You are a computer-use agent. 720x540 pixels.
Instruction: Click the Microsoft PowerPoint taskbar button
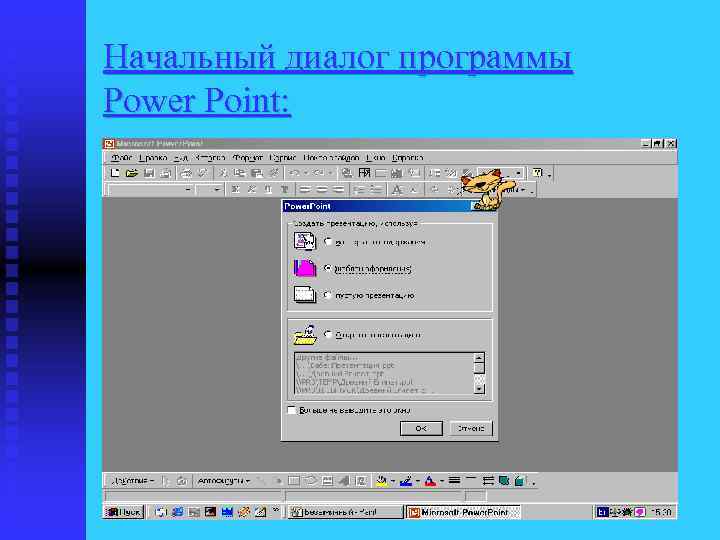[x=463, y=512]
